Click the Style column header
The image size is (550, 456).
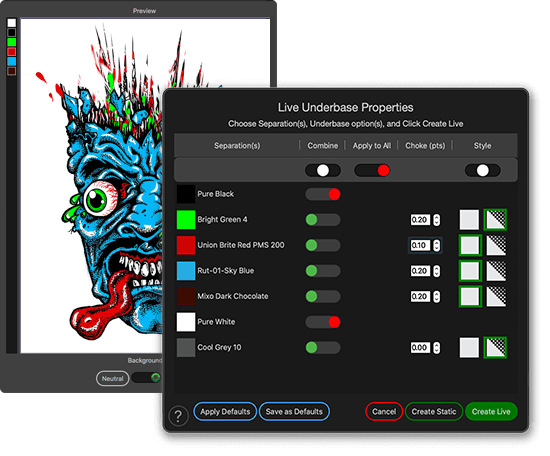[x=482, y=146]
